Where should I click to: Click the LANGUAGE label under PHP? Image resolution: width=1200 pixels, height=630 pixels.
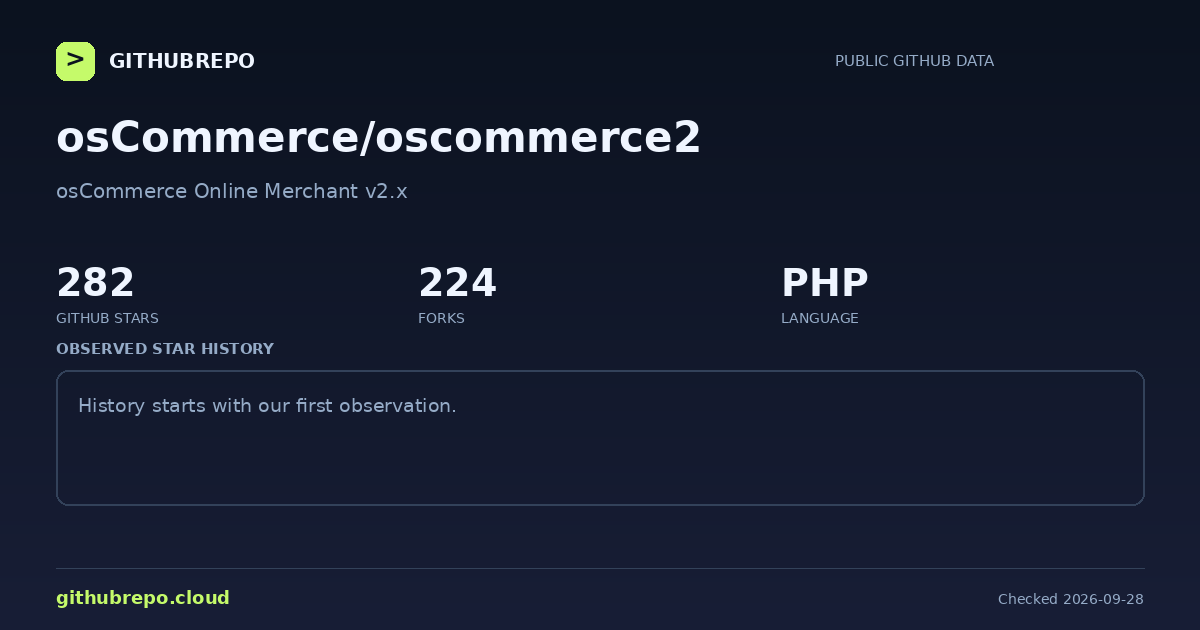pyautogui.click(x=819, y=318)
